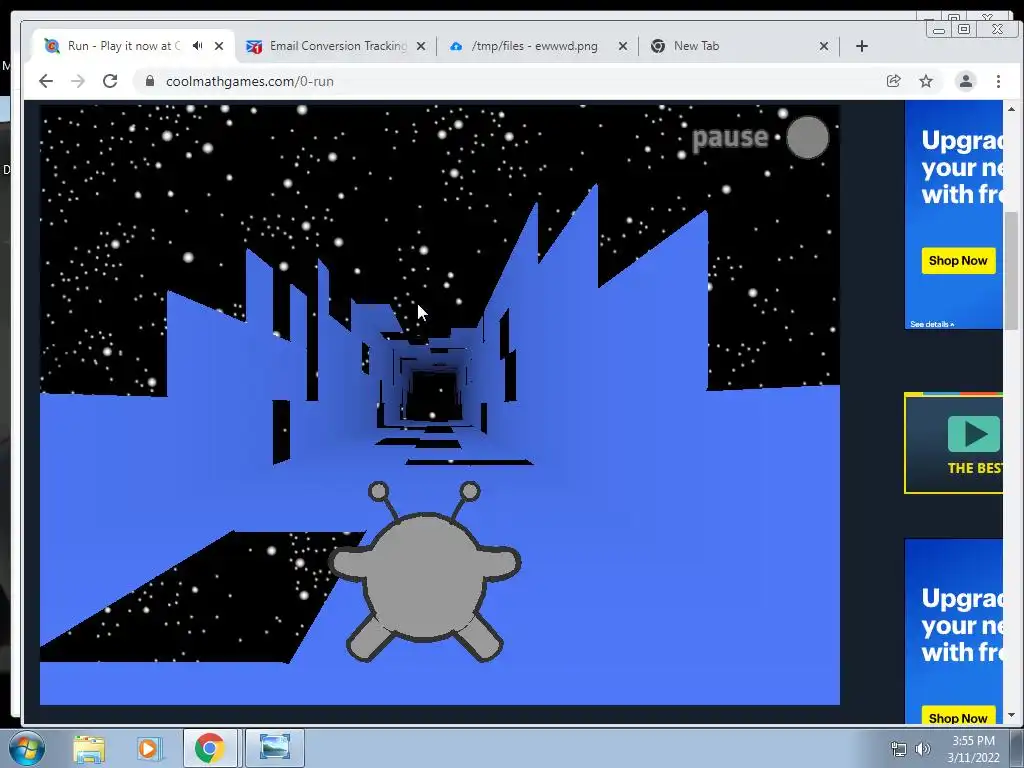This screenshot has height=768, width=1024.
Task: Reload the coolmathgames page
Action: [110, 81]
